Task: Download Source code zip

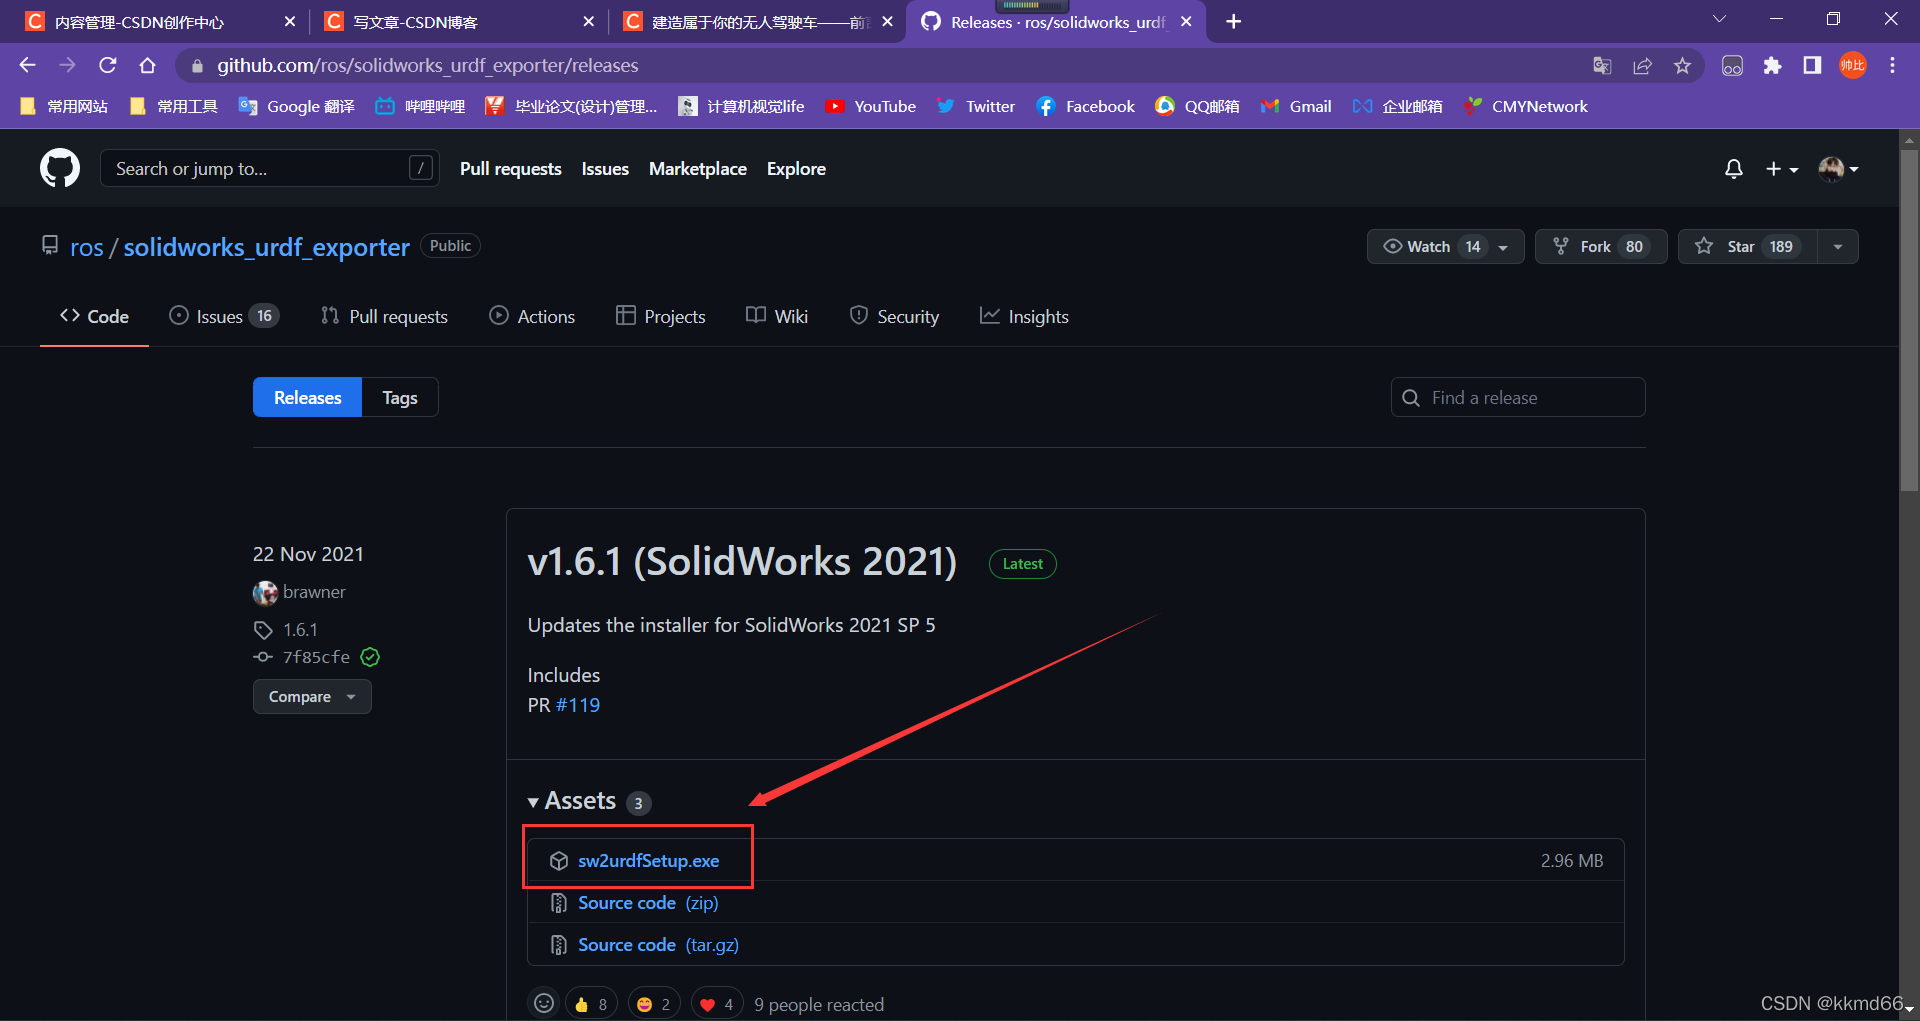Action: coord(648,903)
